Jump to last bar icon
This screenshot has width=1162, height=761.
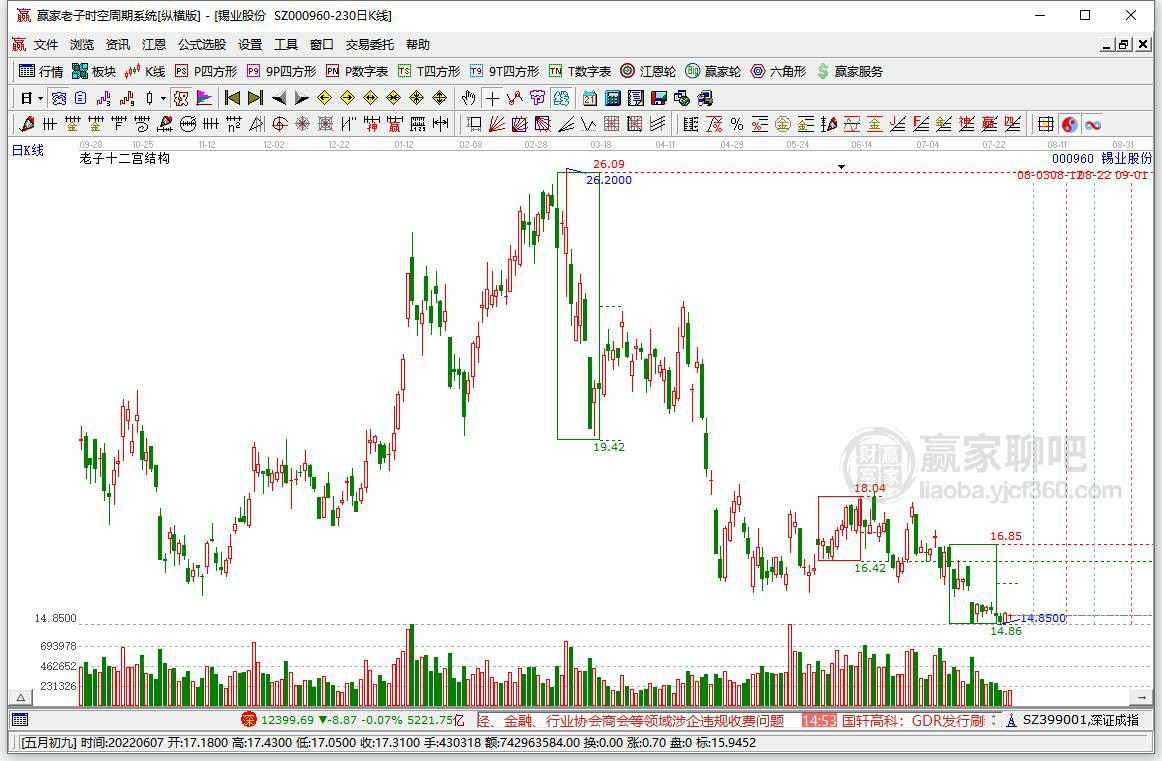pos(256,98)
